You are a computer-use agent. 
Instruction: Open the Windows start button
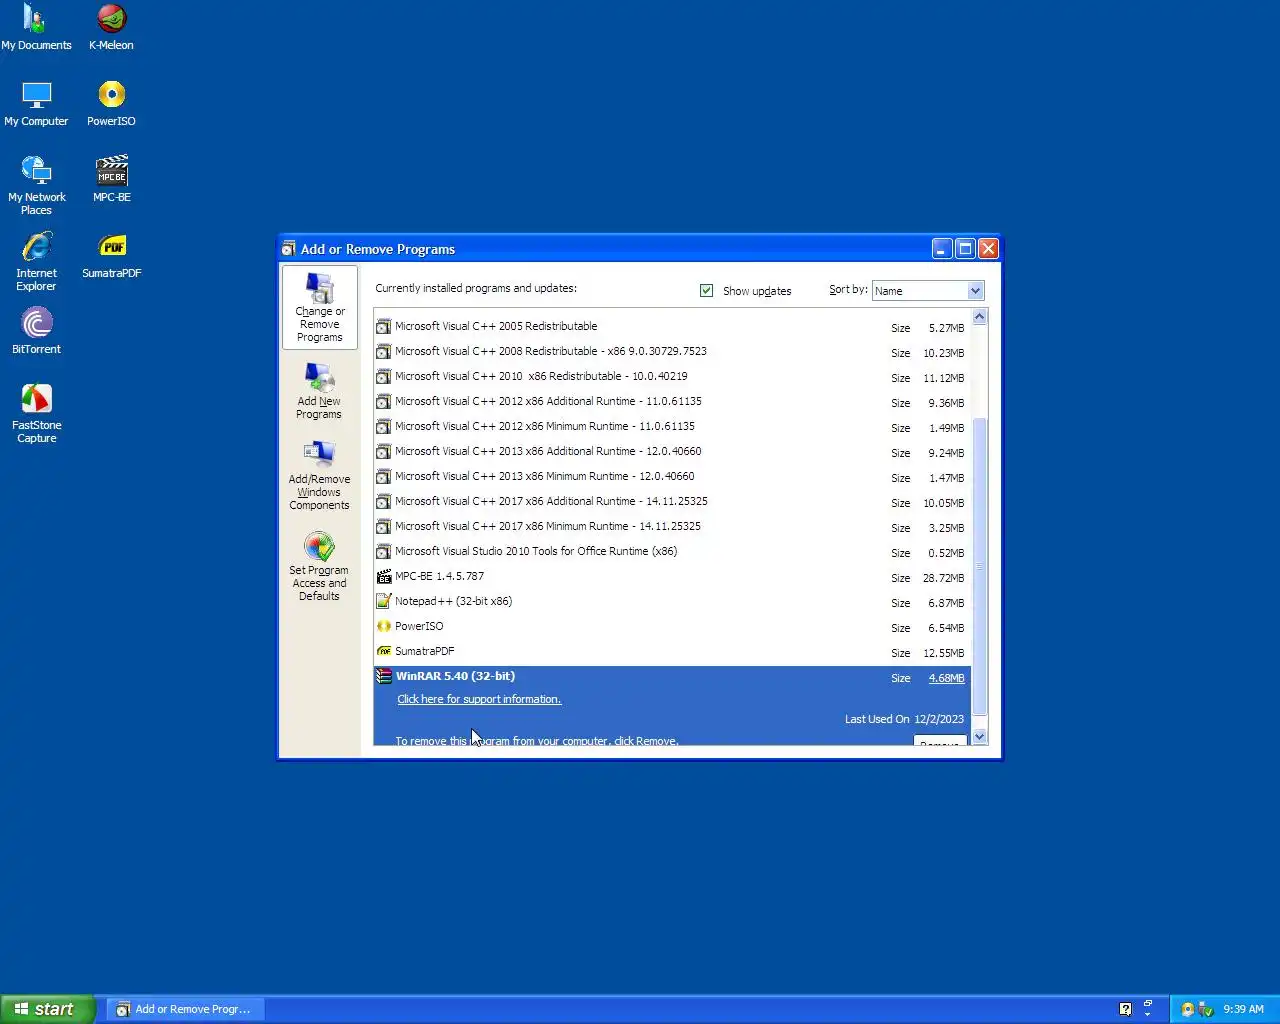[47, 1009]
